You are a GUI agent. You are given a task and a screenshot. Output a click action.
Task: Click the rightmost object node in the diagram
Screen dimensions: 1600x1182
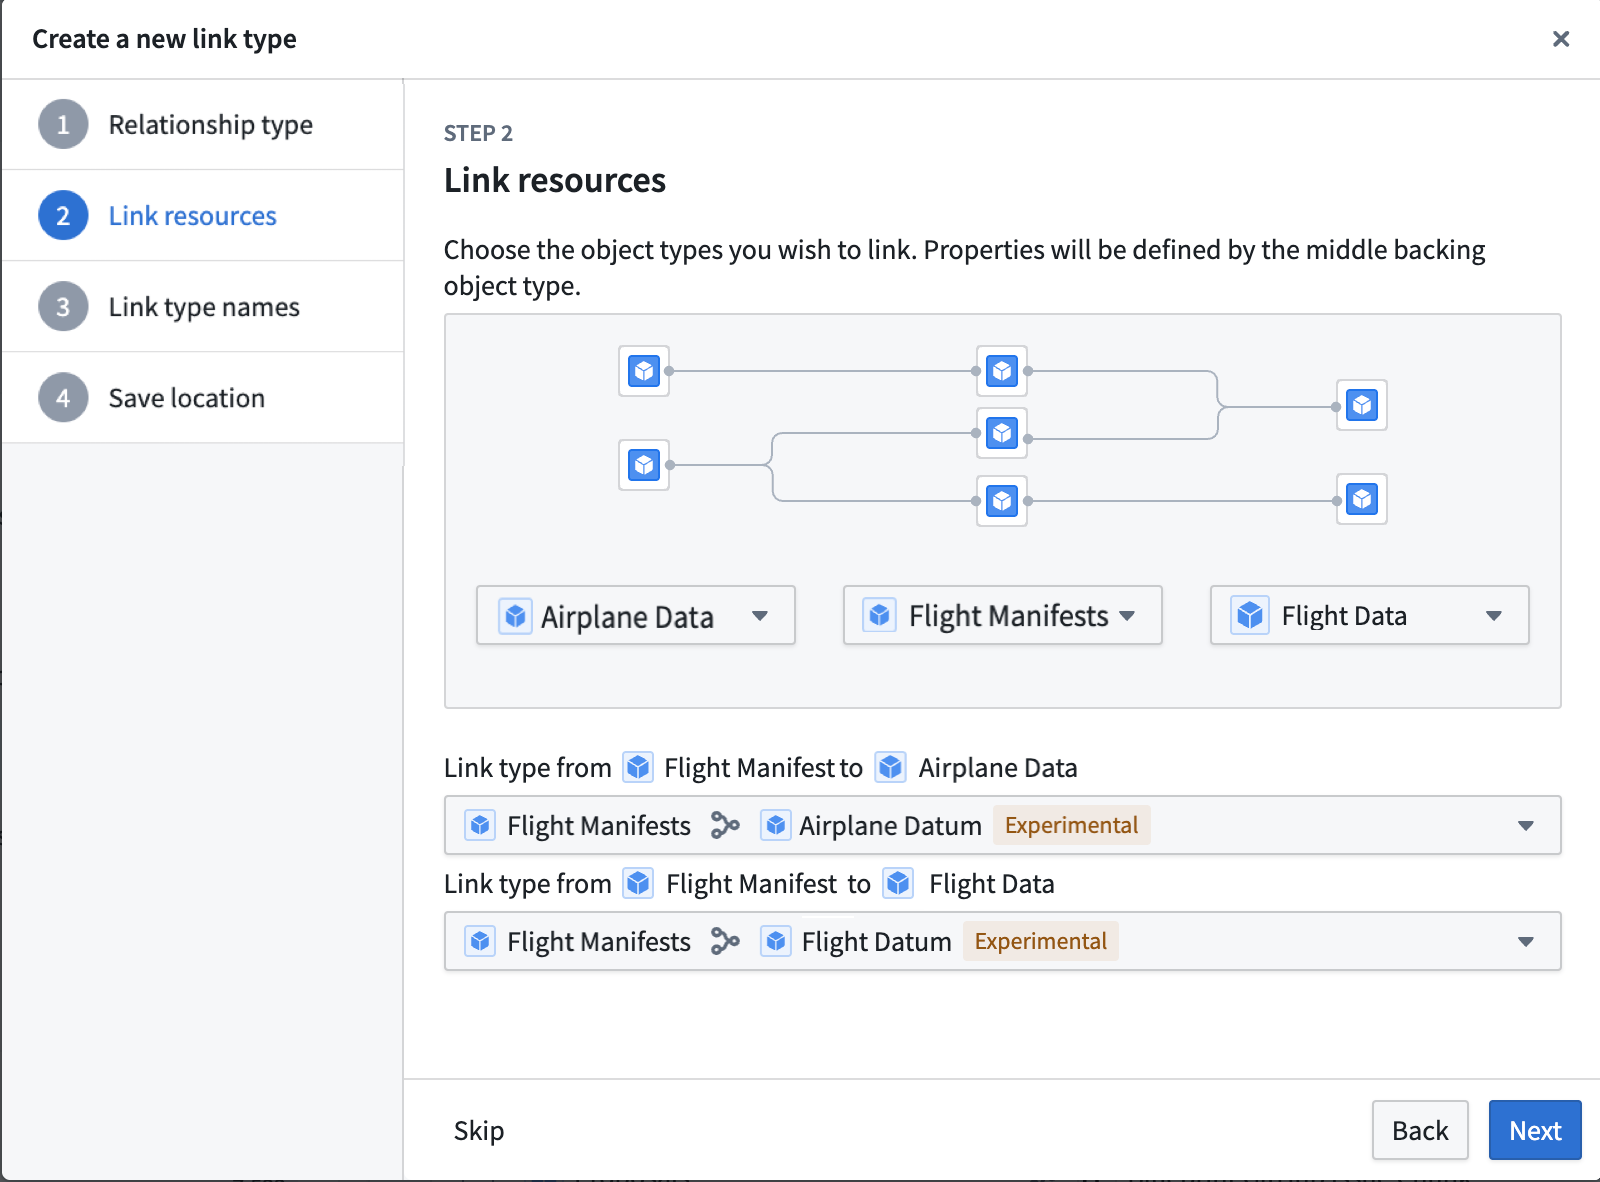pyautogui.click(x=1361, y=405)
